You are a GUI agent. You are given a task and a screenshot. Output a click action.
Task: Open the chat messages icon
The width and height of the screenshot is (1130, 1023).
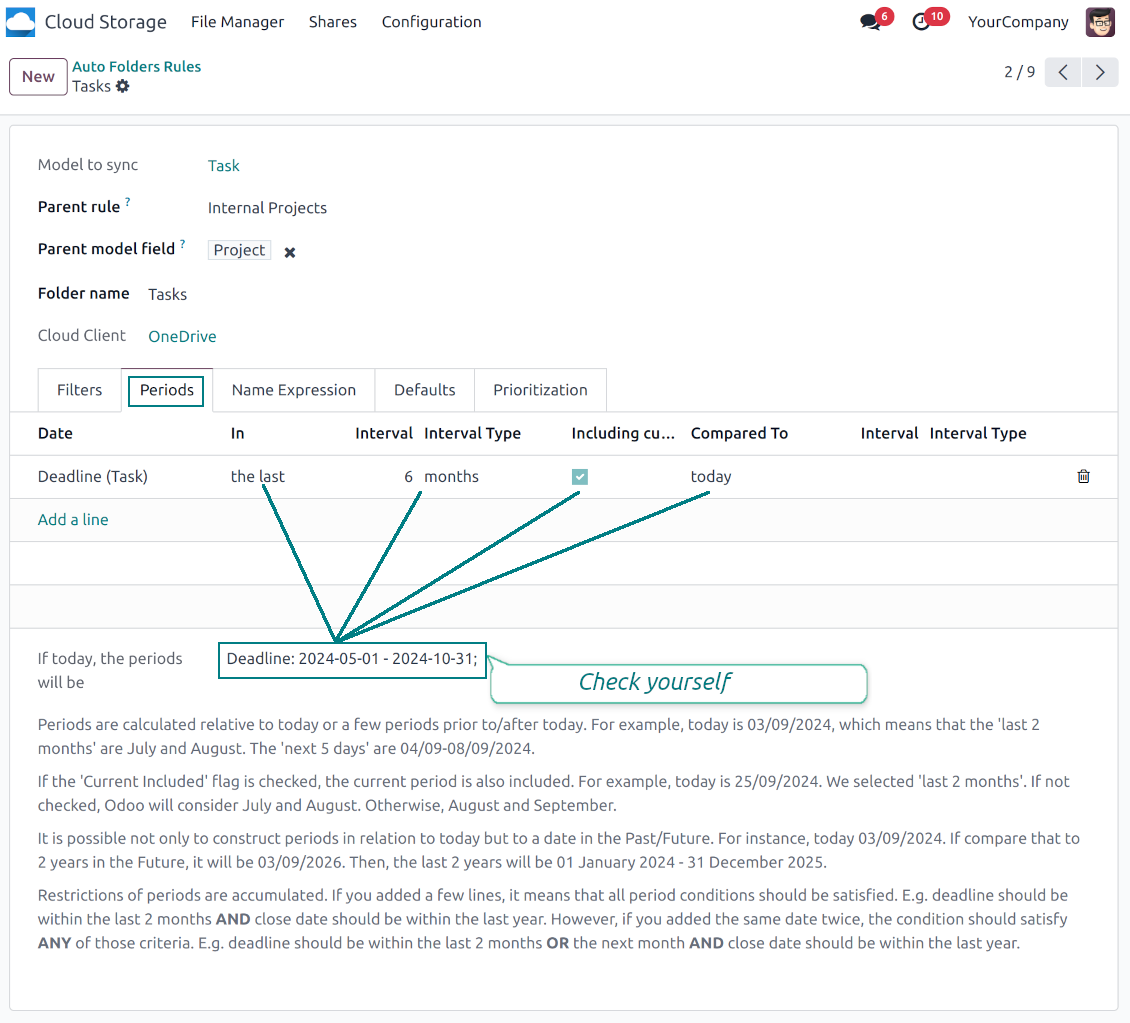(x=869, y=22)
